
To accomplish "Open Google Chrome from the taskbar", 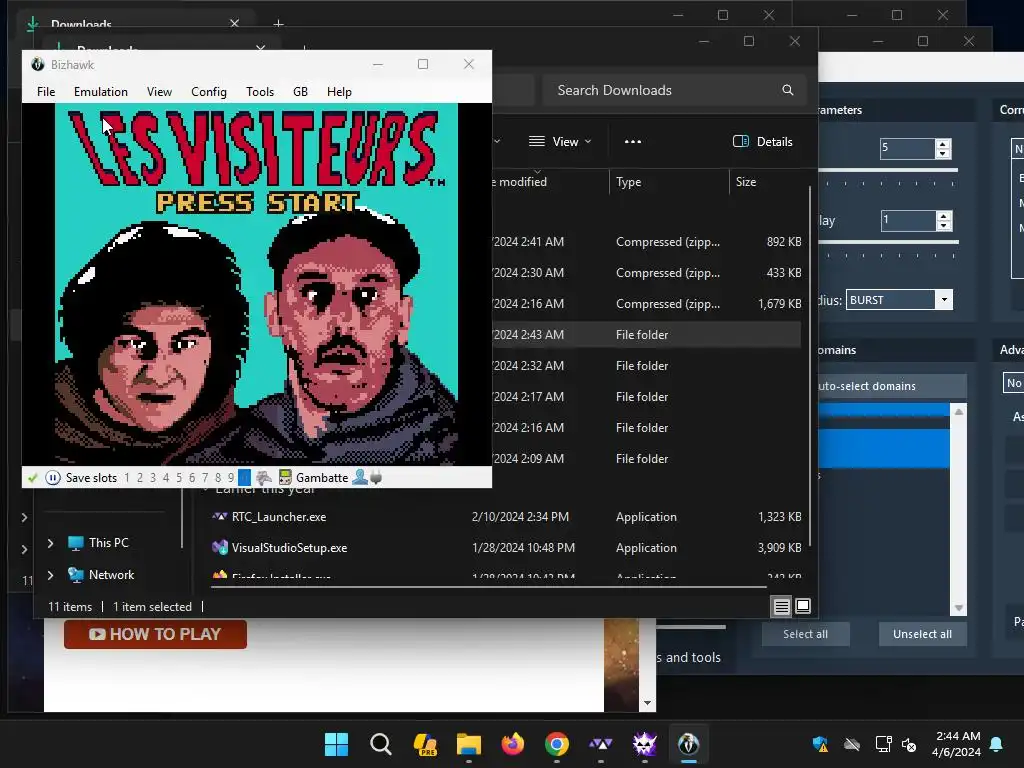I will 556,744.
